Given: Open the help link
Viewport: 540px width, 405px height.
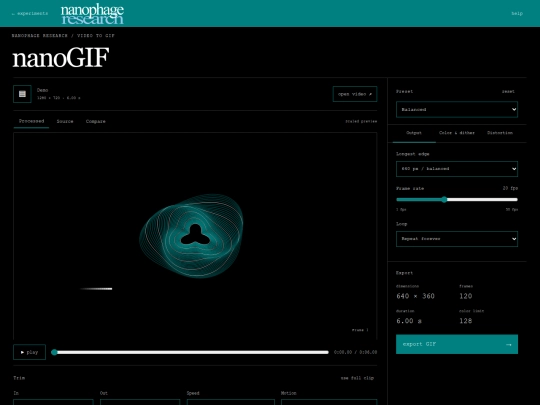Looking at the screenshot, I should click(517, 13).
